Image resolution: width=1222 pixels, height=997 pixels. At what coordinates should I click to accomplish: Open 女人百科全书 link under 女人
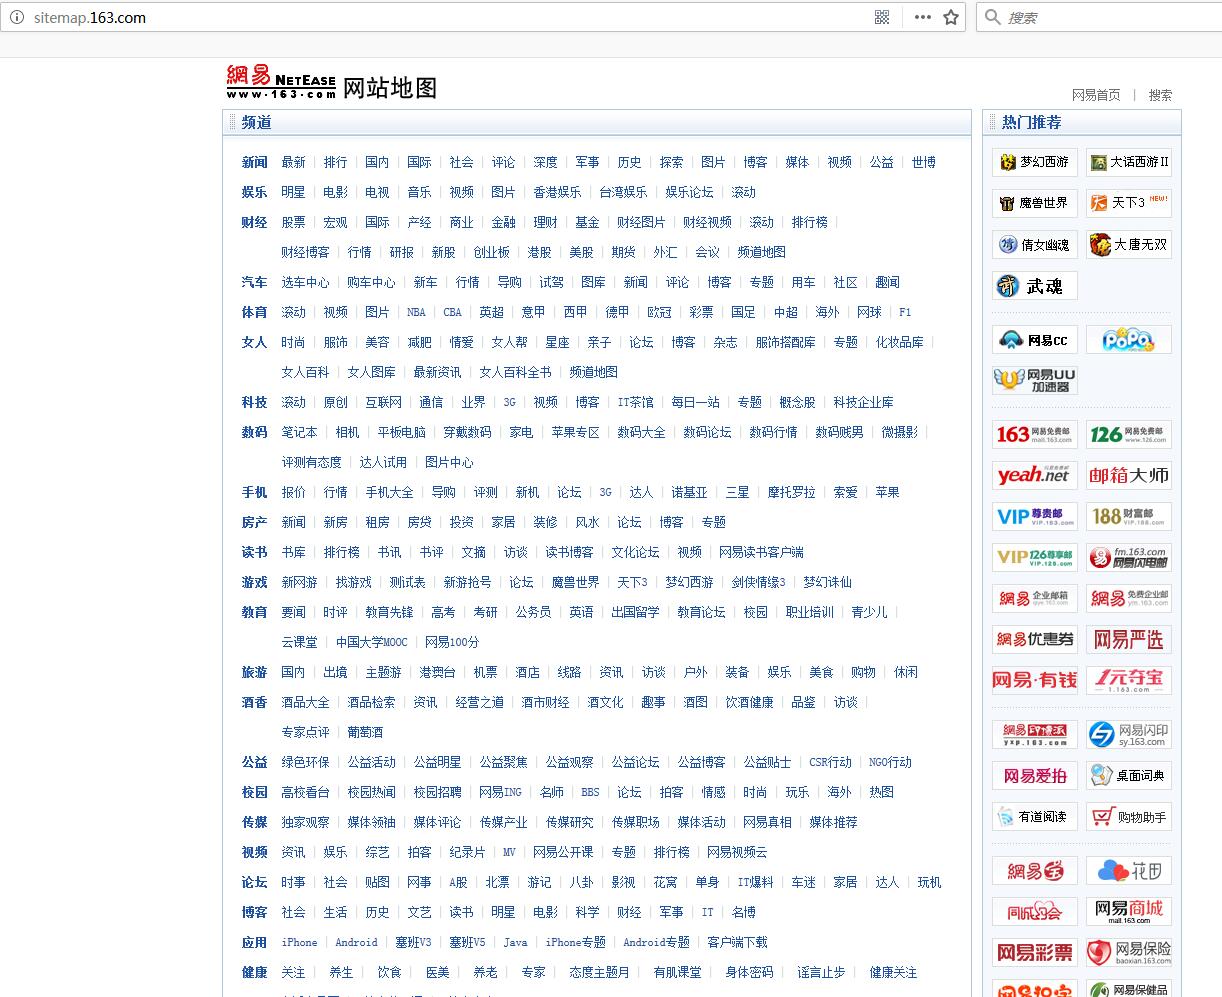(x=515, y=372)
